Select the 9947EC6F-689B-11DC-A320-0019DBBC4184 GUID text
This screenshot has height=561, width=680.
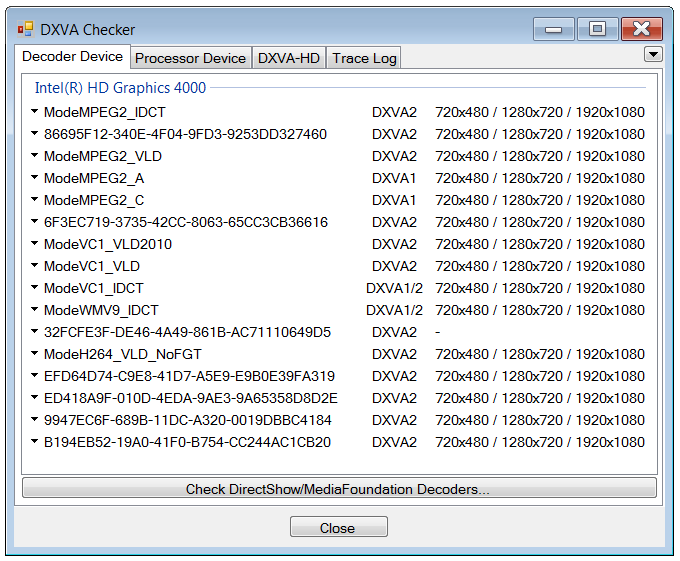[x=188, y=421]
